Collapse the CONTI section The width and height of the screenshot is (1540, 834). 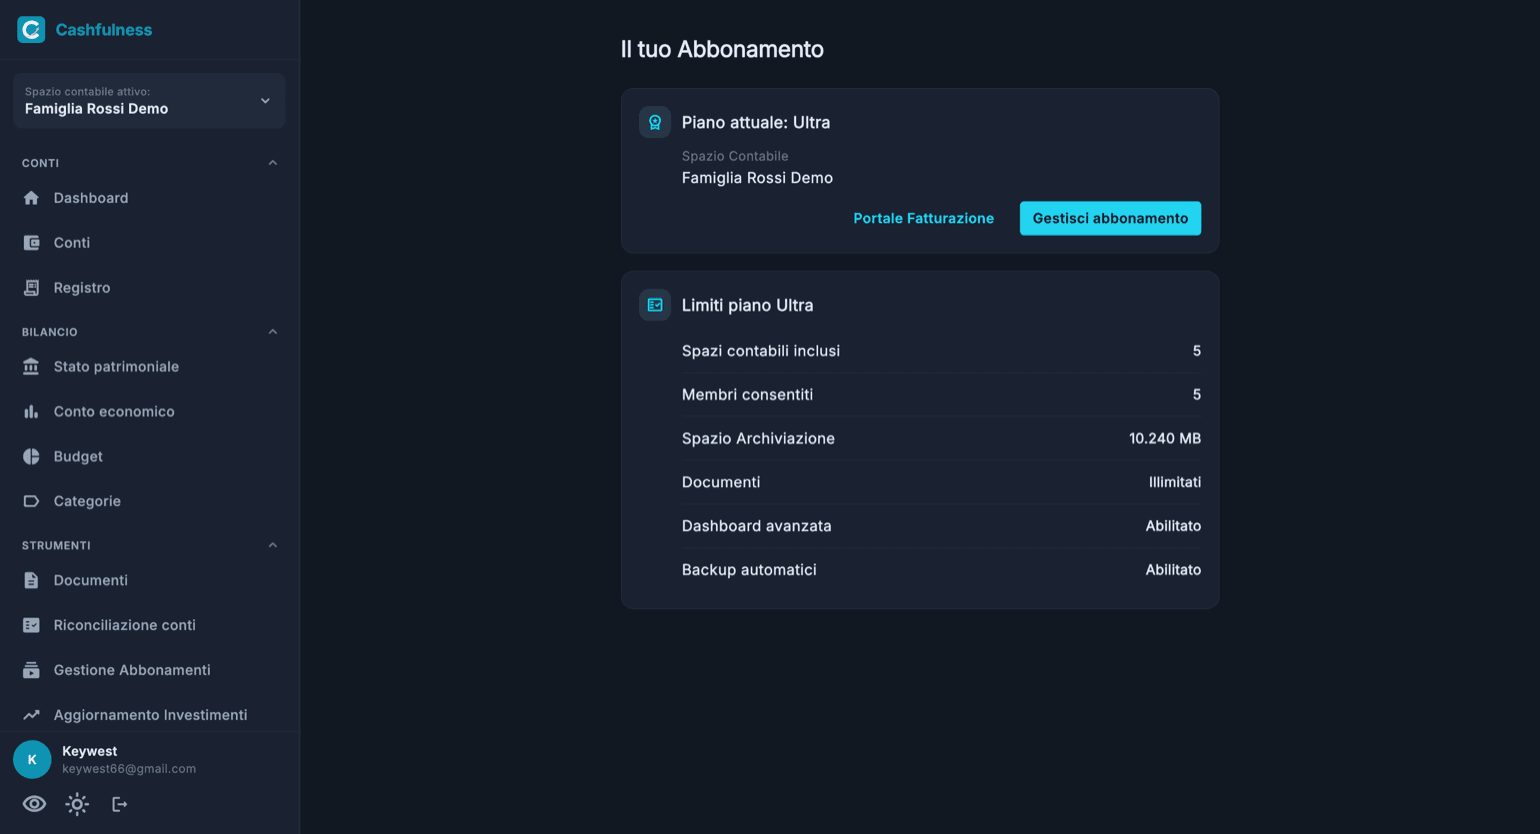(x=272, y=163)
